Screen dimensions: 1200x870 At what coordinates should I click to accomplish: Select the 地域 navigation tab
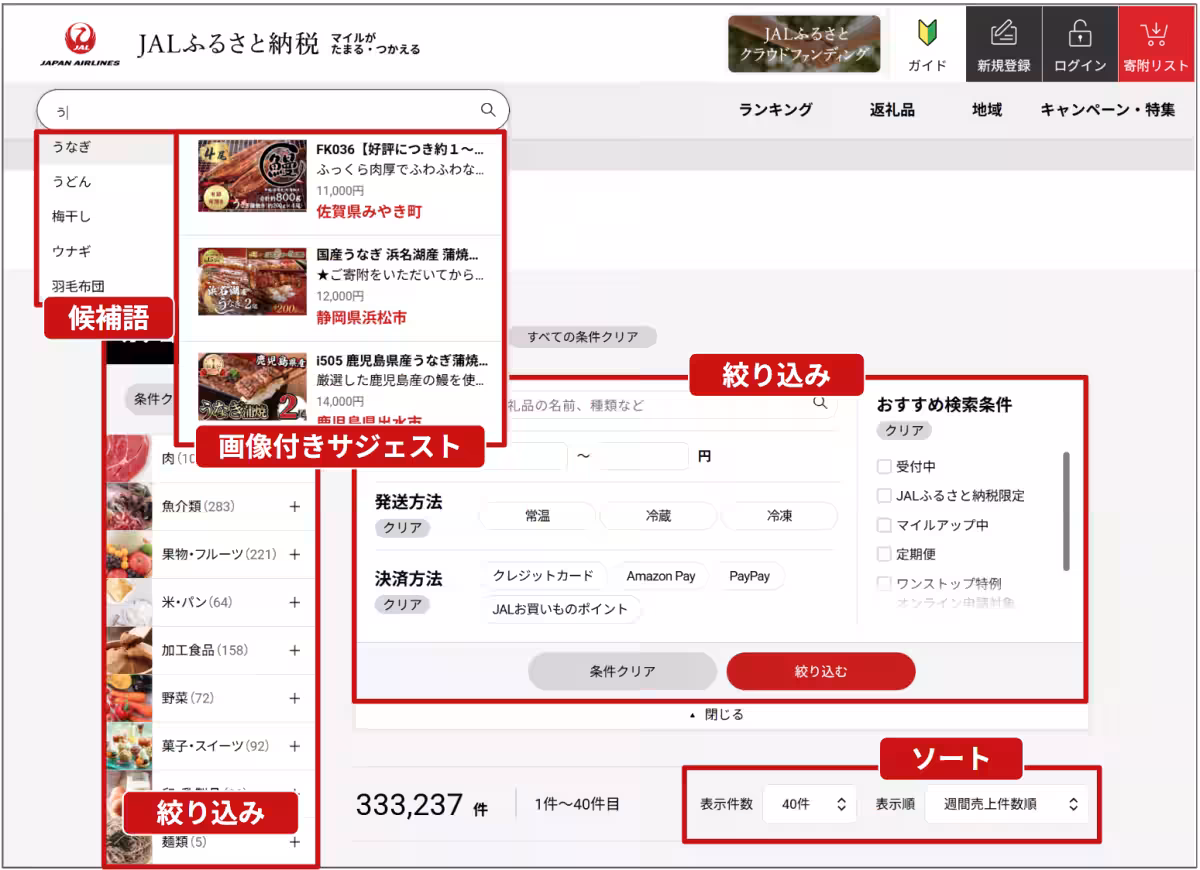click(x=985, y=110)
